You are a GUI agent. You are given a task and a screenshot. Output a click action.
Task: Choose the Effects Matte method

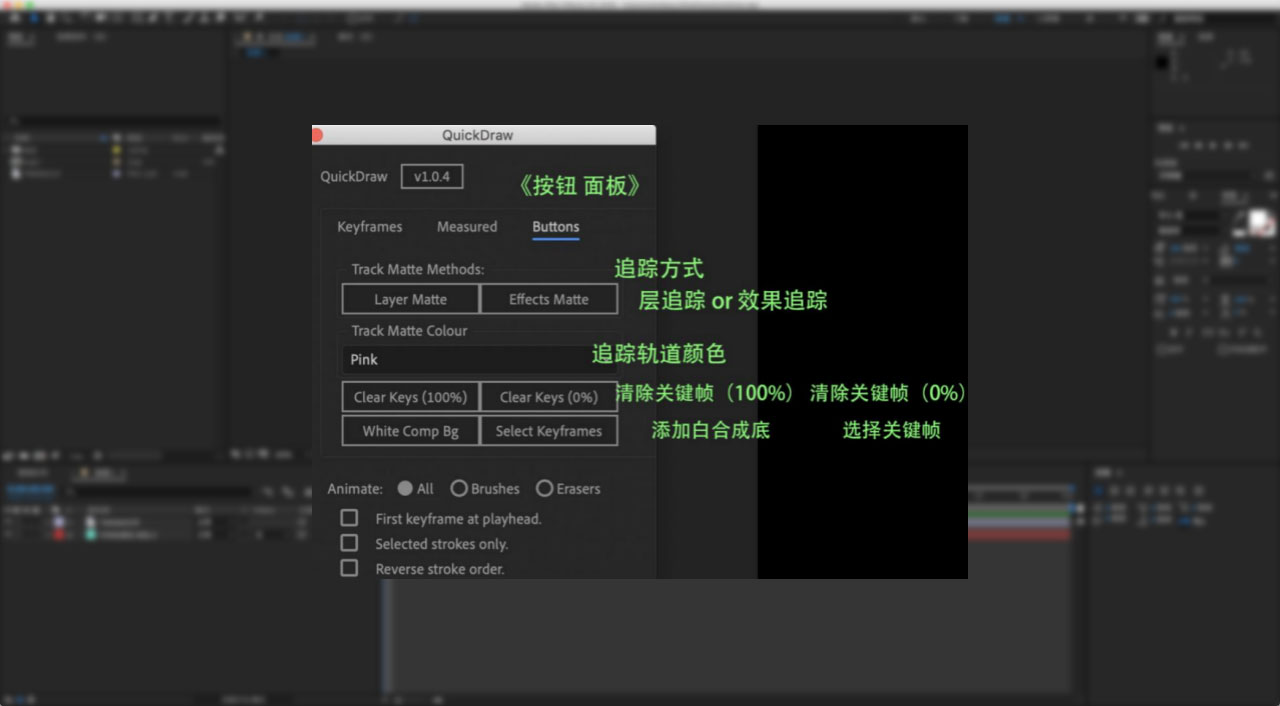(x=549, y=299)
